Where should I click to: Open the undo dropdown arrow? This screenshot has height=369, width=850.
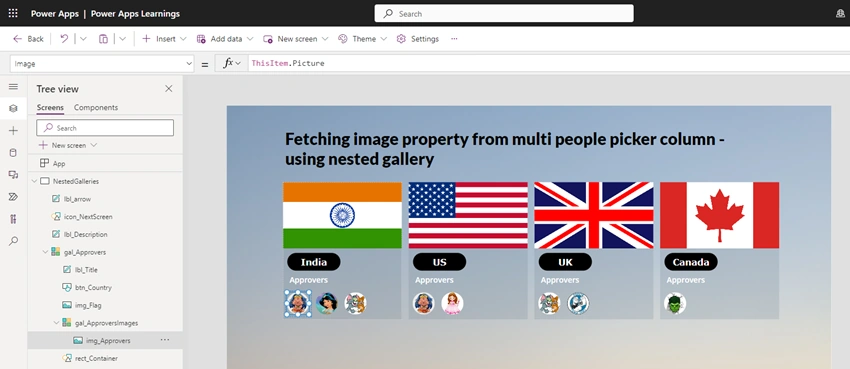[x=83, y=39]
